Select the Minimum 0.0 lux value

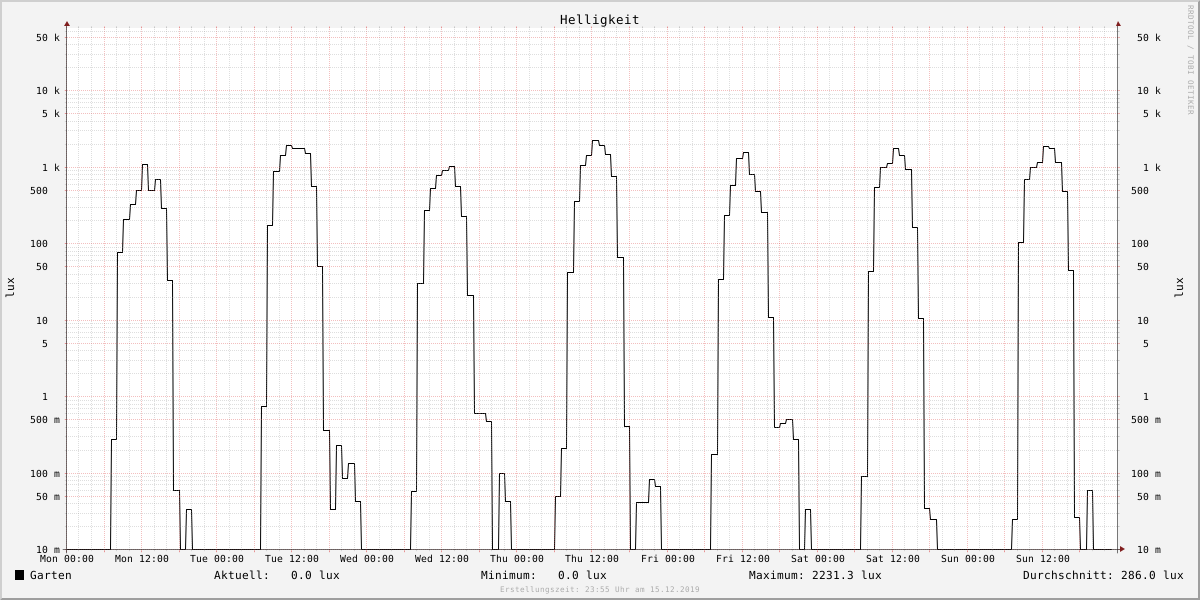[582, 575]
